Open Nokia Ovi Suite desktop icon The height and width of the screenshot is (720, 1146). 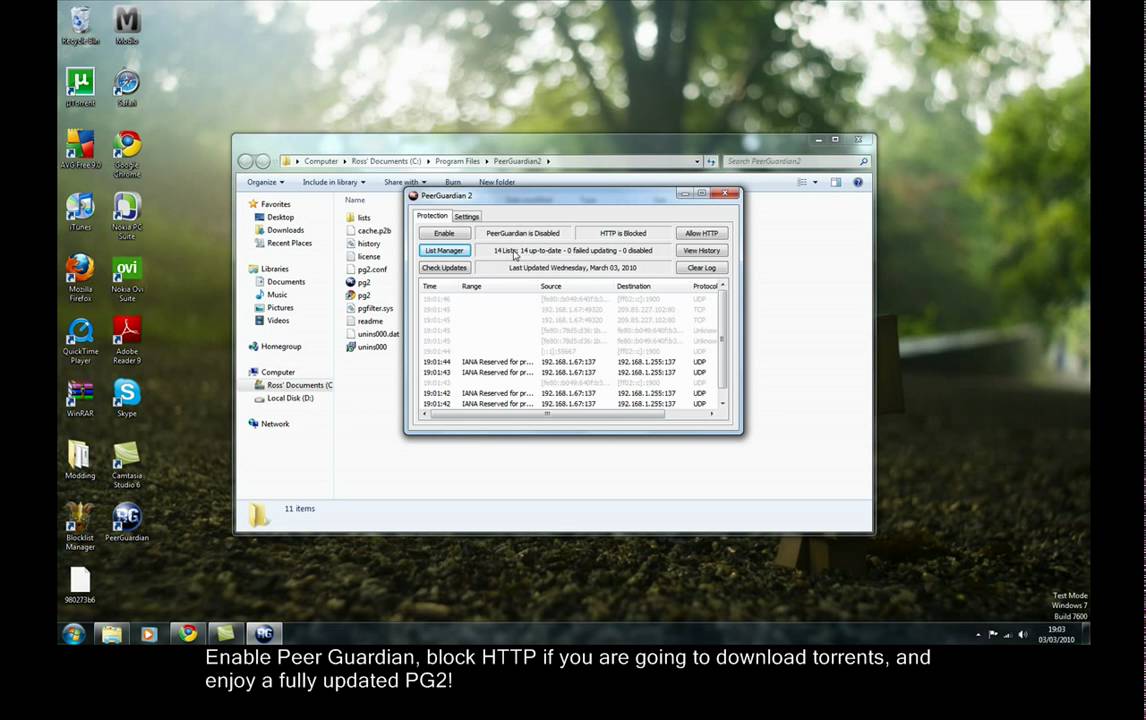click(126, 278)
